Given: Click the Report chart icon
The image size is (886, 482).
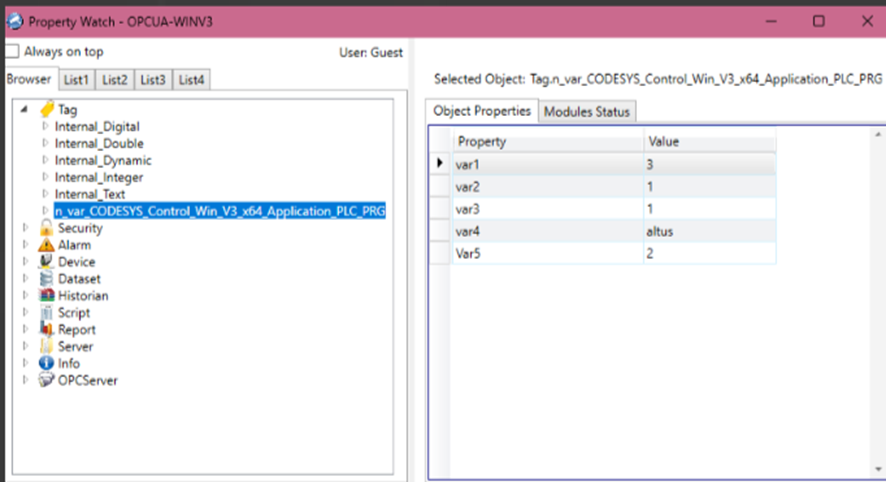Looking at the screenshot, I should pyautogui.click(x=46, y=329).
